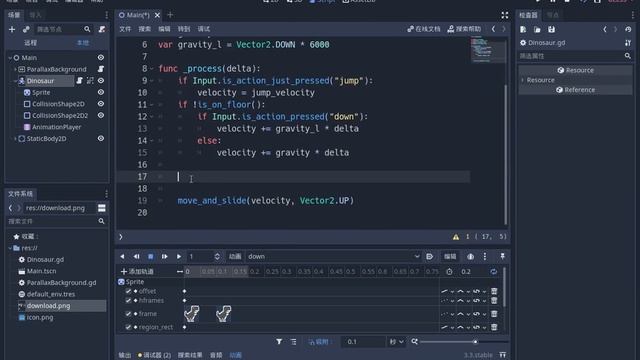Click 添加轨道 add track button

click(137, 271)
